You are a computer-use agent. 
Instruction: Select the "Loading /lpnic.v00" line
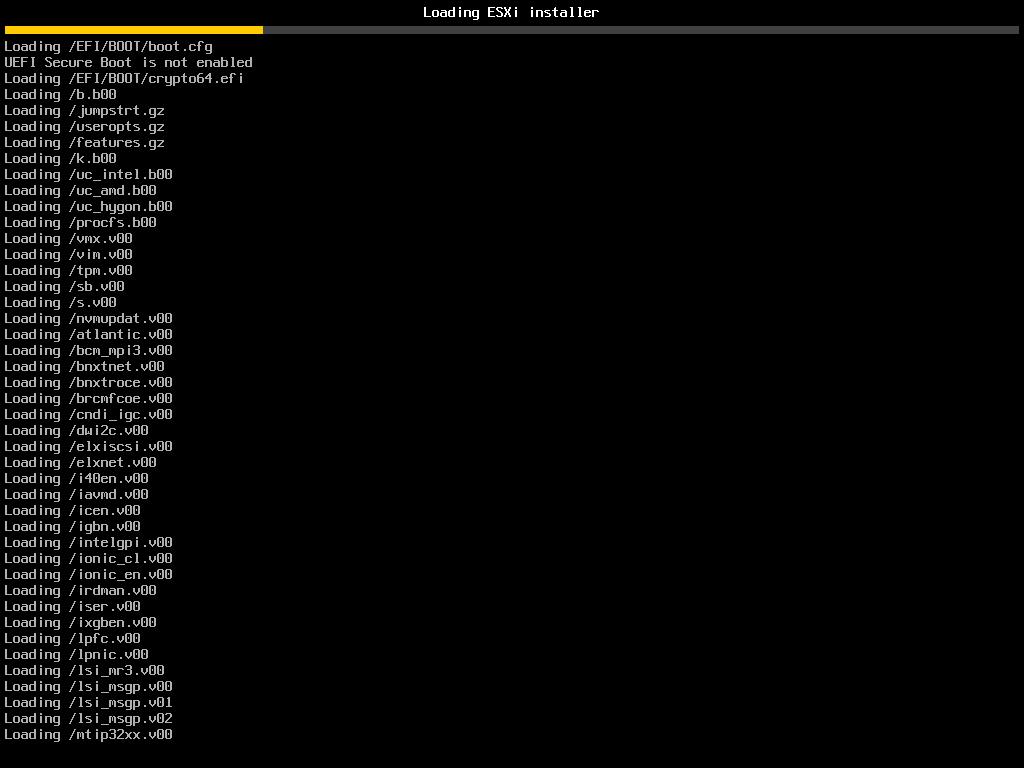(x=76, y=654)
